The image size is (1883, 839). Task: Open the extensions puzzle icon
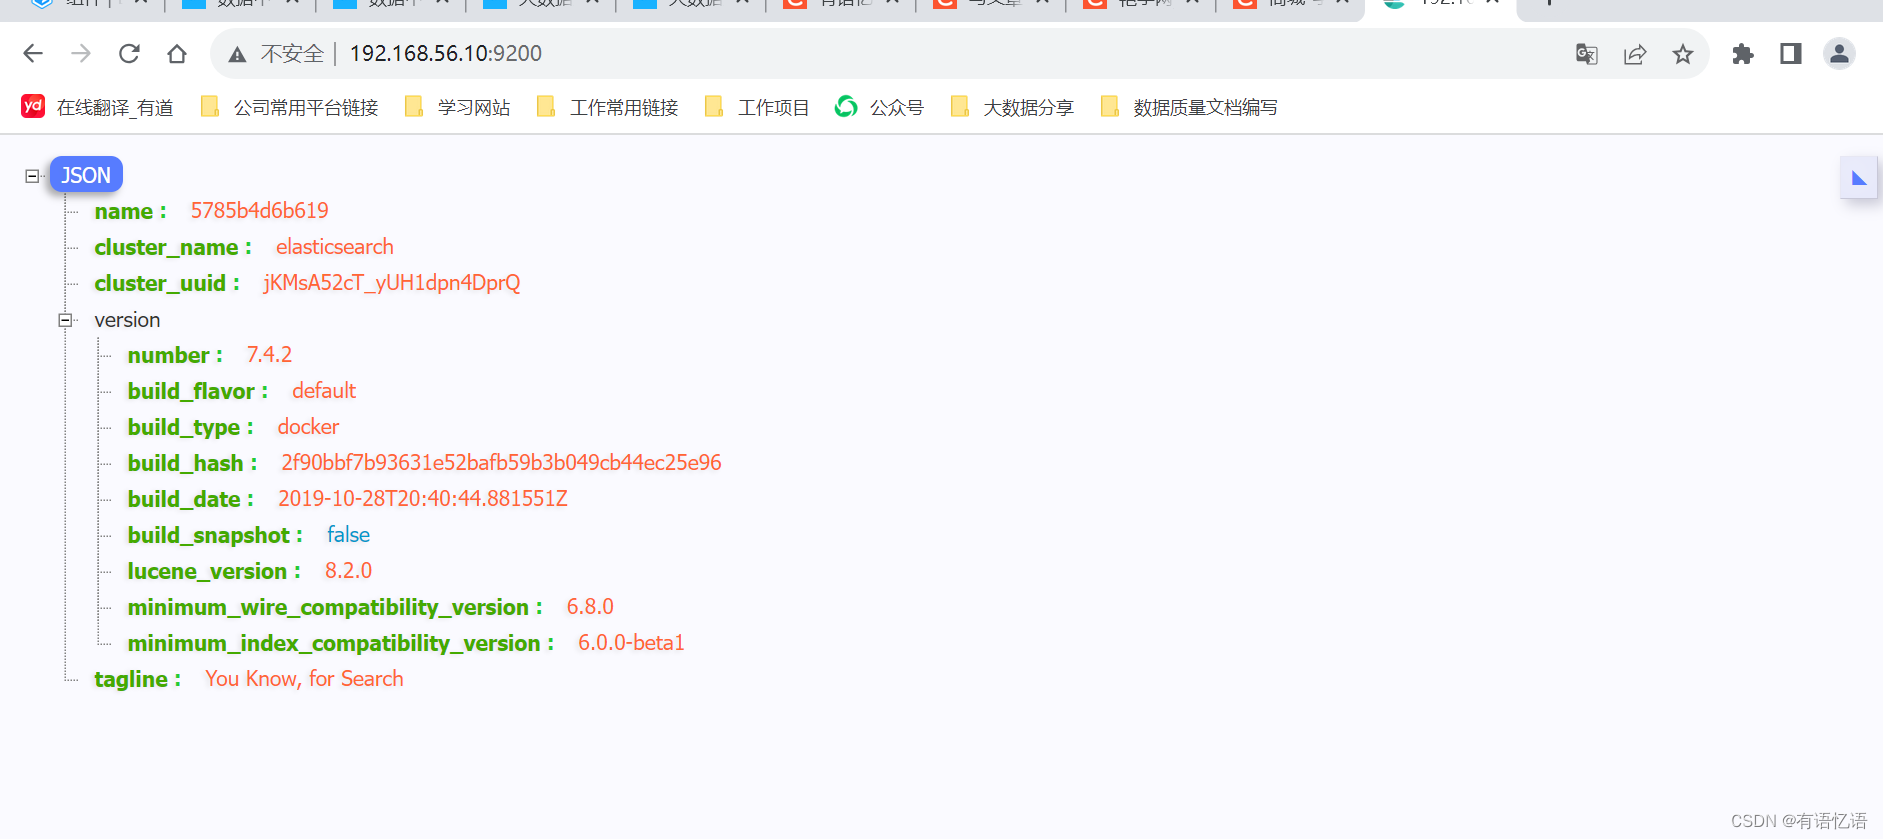click(x=1743, y=54)
